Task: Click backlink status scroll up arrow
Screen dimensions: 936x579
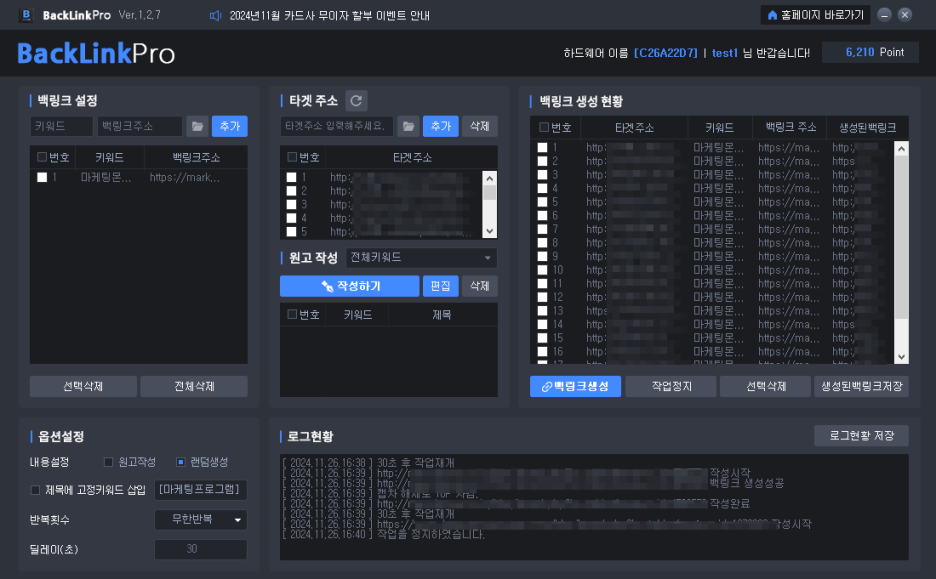Action: pyautogui.click(x=901, y=148)
